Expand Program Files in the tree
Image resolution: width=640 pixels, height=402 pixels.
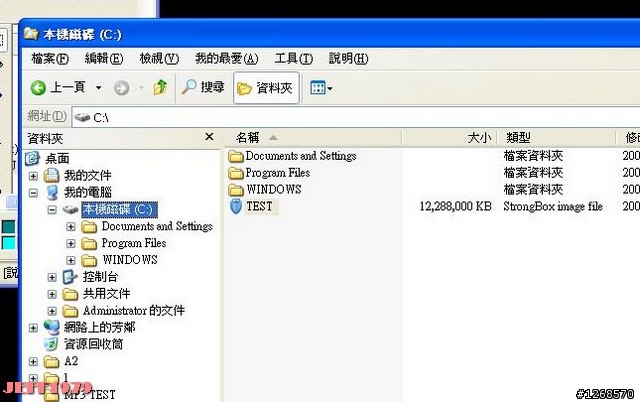(71, 243)
